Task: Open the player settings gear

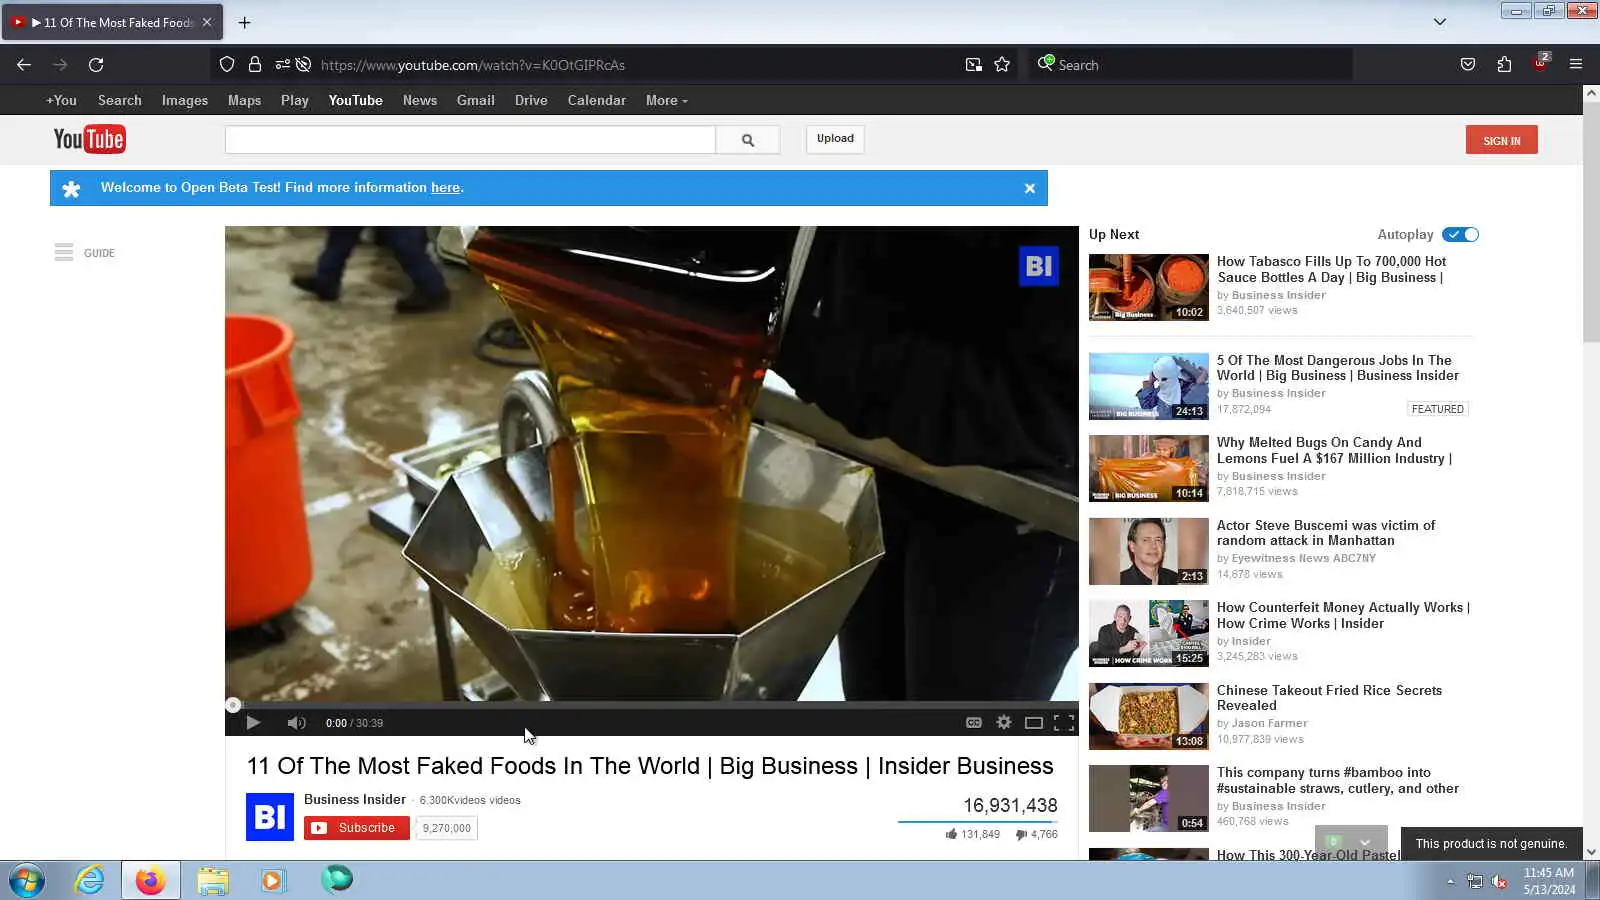Action: tap(1004, 723)
